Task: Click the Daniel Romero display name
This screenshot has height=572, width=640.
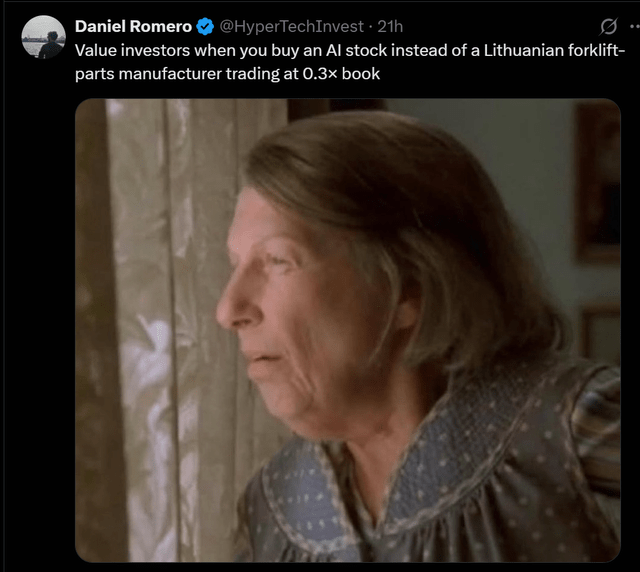Action: click(133, 27)
